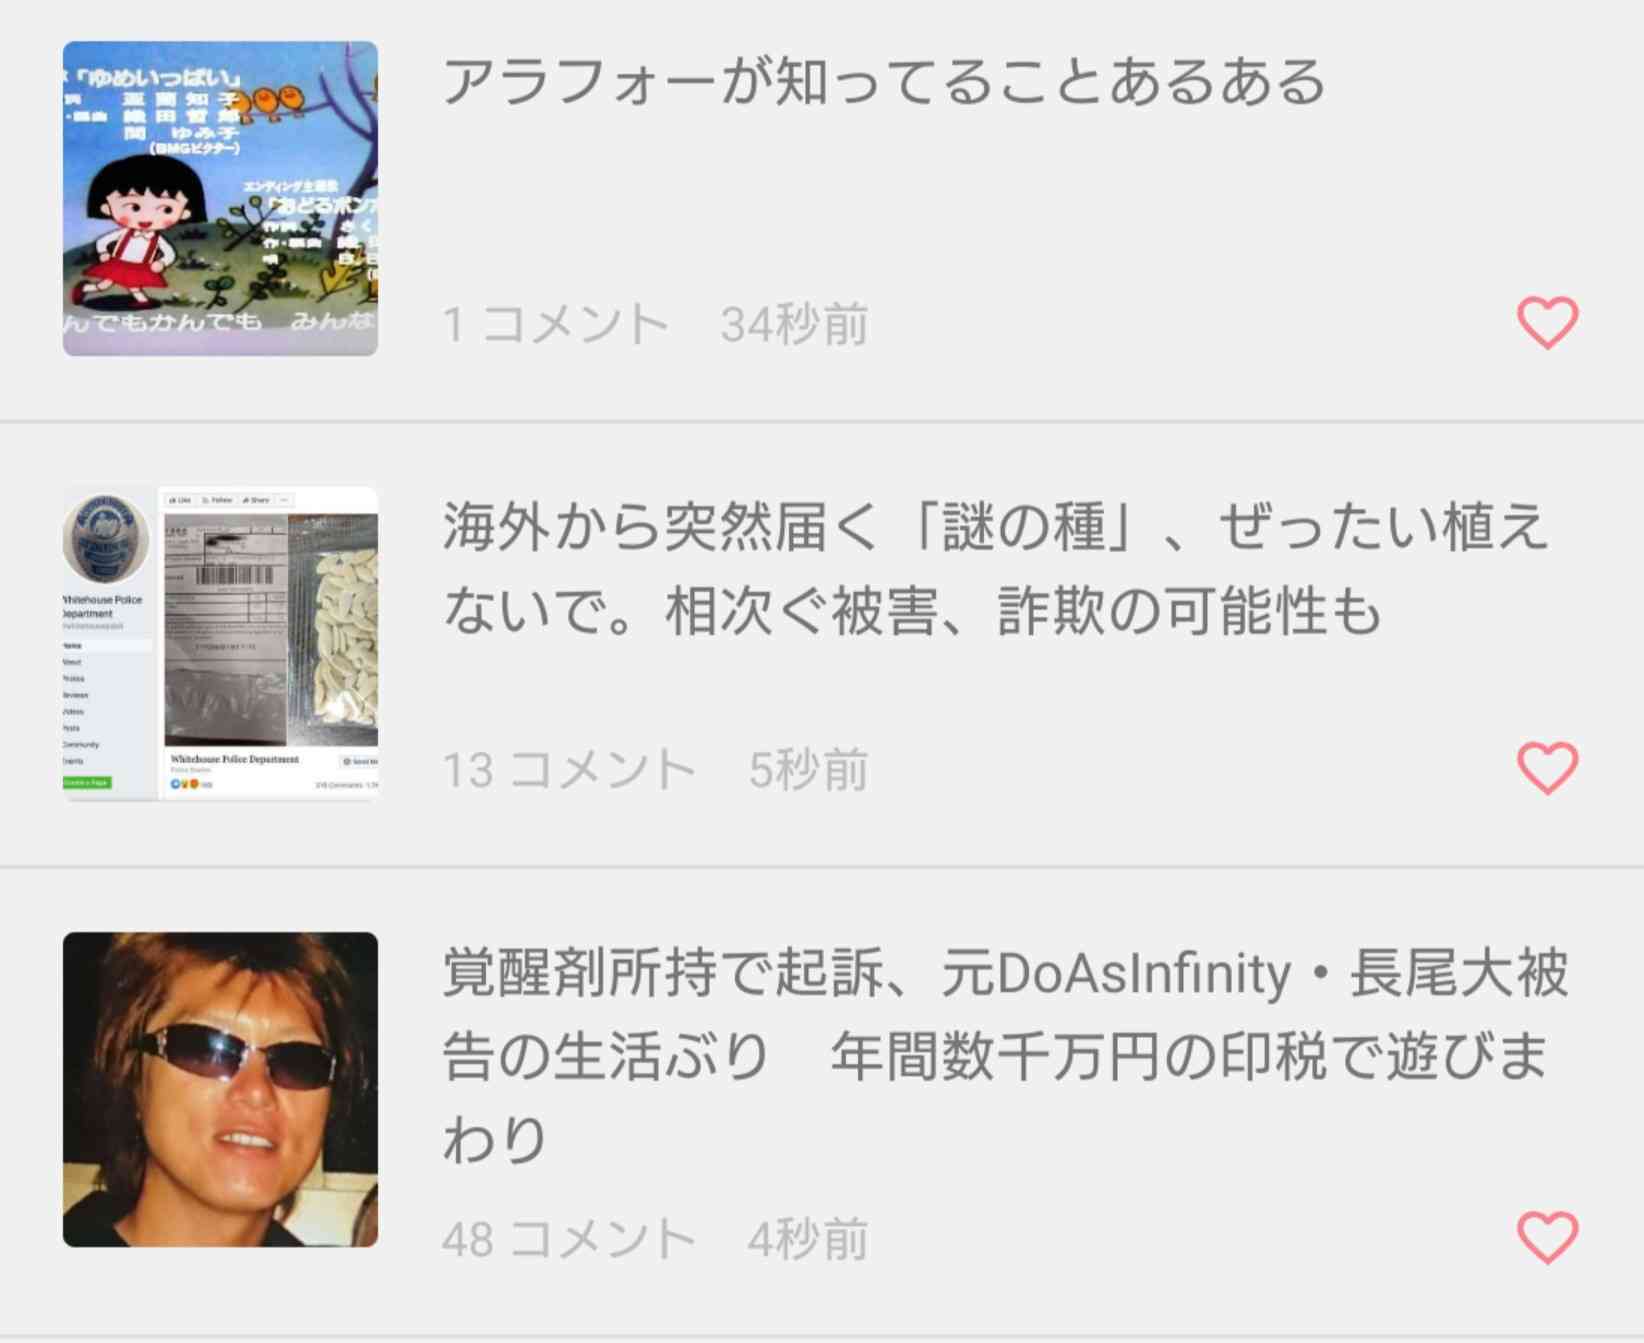The width and height of the screenshot is (1644, 1343).
Task: Tap heart icon for 謎の種 article
Action: point(1547,768)
